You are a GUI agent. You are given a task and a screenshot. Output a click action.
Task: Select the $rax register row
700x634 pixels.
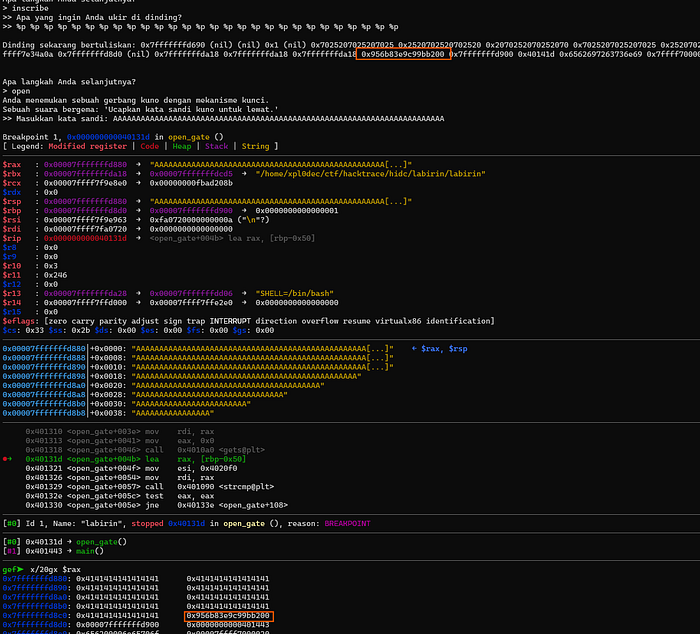(x=207, y=165)
